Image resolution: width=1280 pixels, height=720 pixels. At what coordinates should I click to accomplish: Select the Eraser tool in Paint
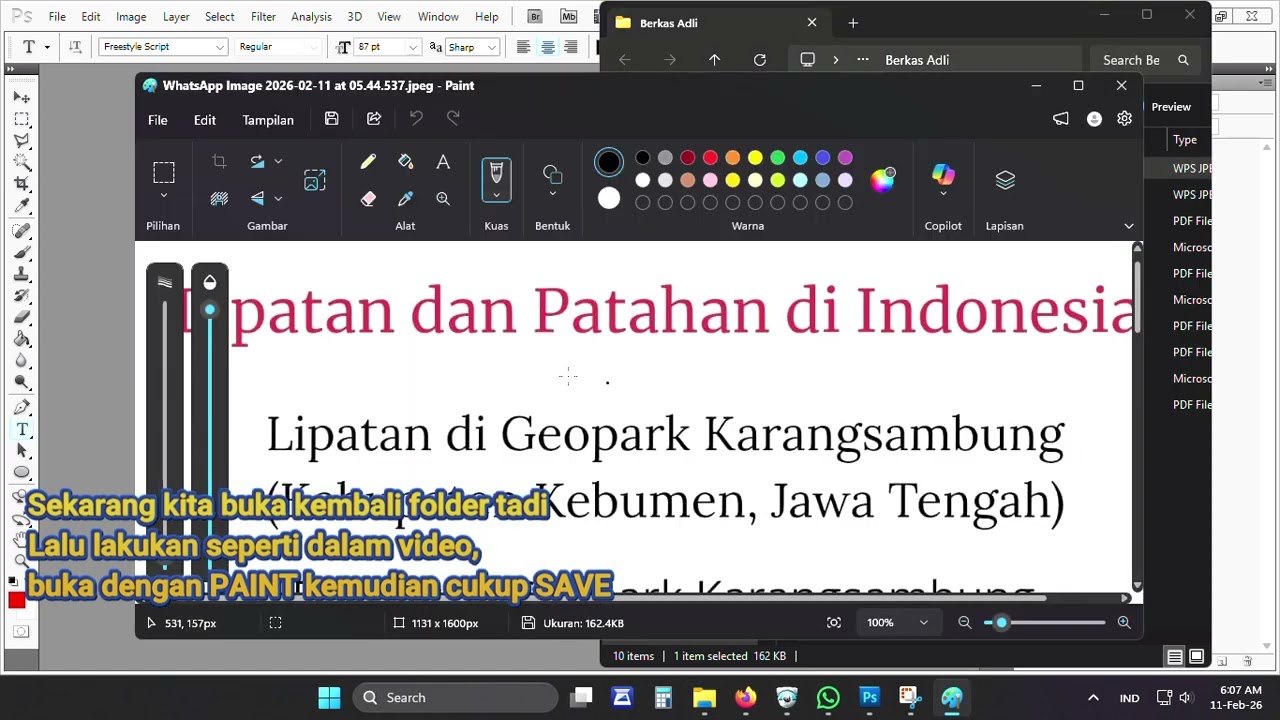pyautogui.click(x=368, y=199)
